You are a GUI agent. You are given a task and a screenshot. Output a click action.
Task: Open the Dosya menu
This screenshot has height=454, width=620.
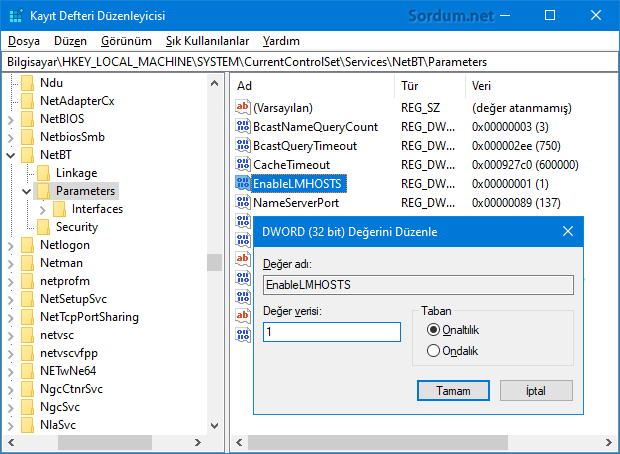pyautogui.click(x=24, y=41)
